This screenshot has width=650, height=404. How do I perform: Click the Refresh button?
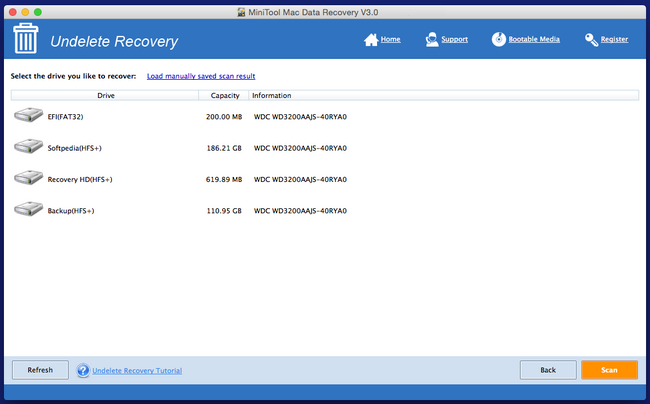[x=40, y=370]
